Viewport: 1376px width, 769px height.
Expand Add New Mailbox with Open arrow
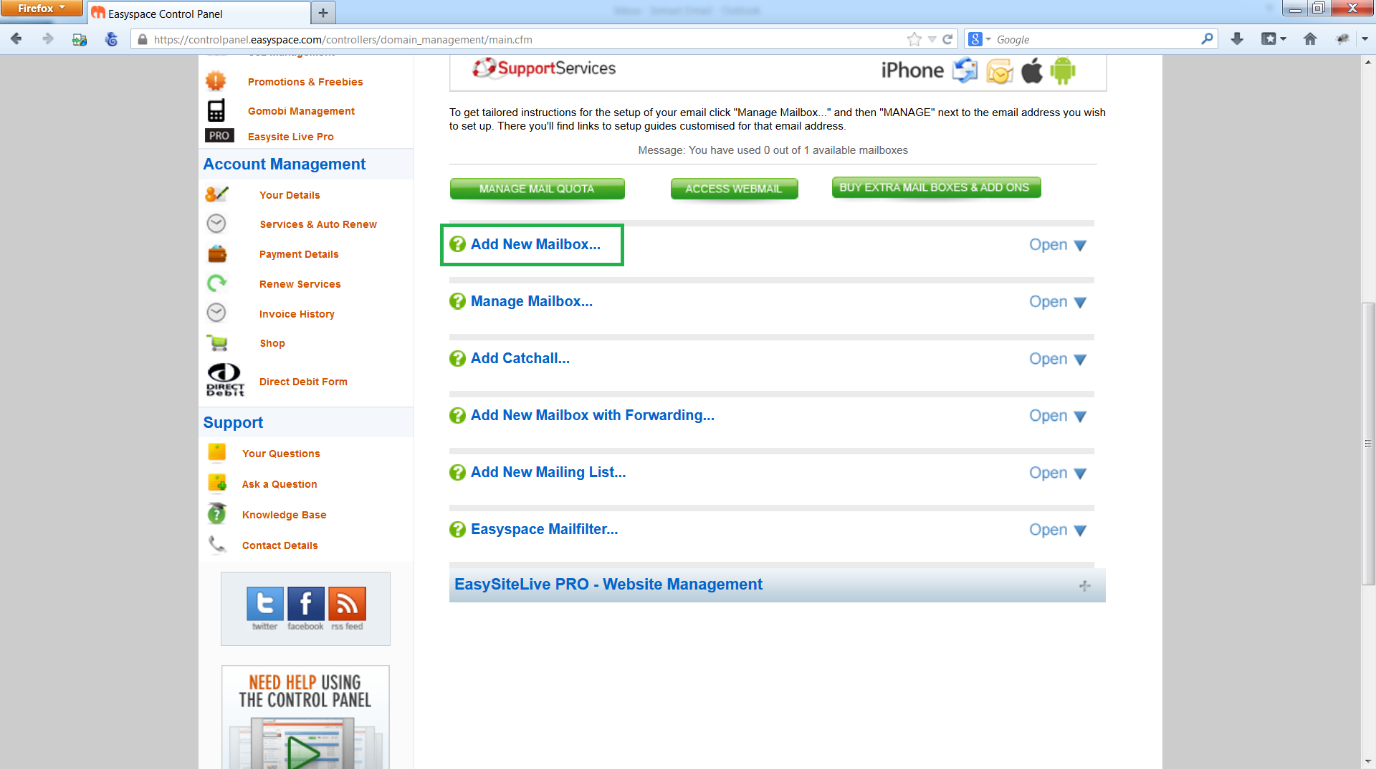point(1058,245)
